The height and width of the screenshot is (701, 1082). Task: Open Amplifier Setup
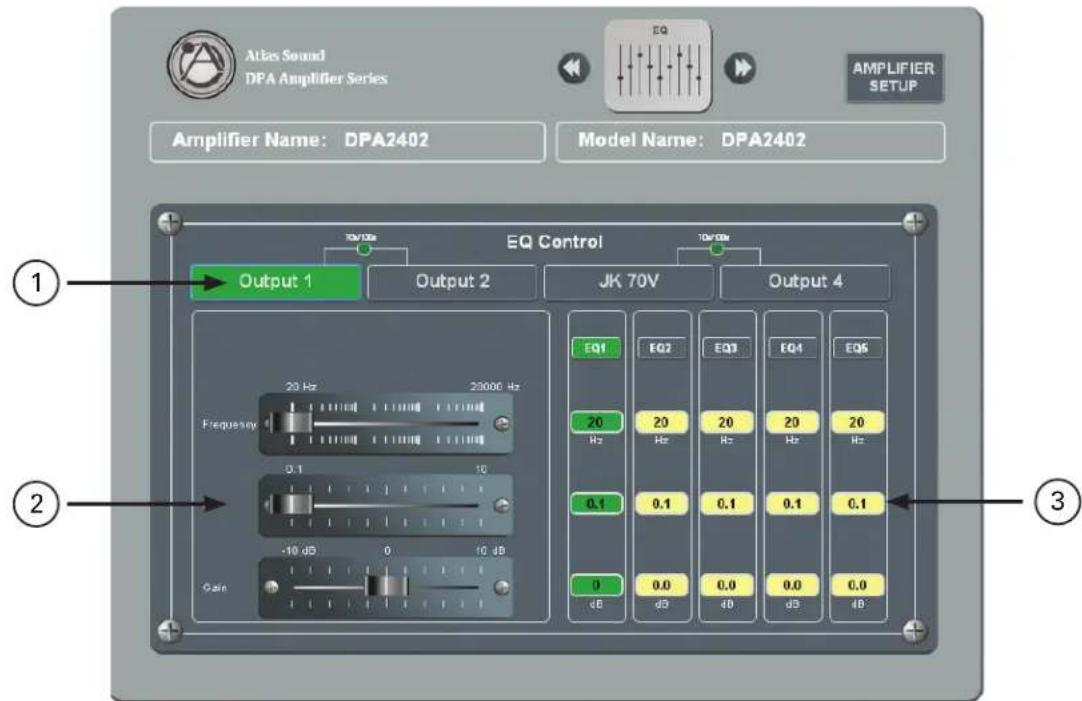click(894, 77)
